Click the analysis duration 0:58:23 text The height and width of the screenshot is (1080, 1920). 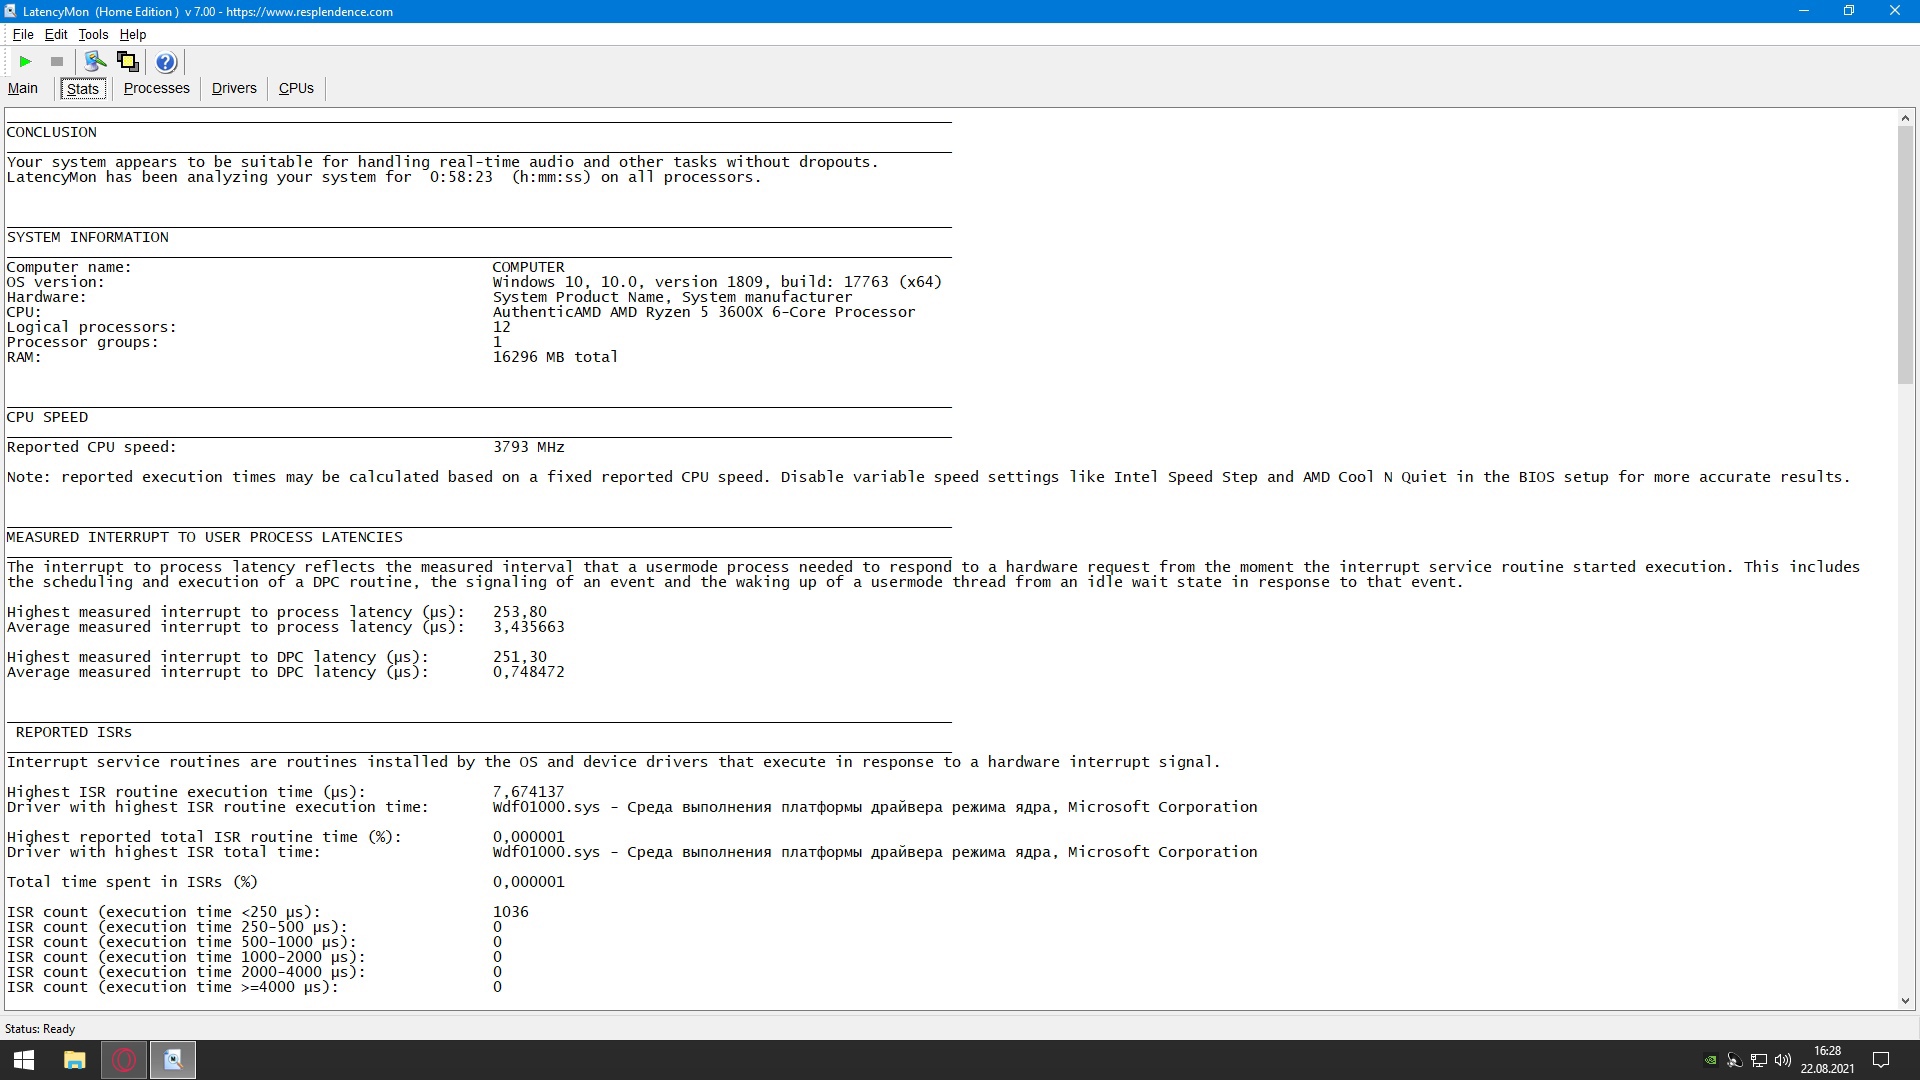coord(461,177)
